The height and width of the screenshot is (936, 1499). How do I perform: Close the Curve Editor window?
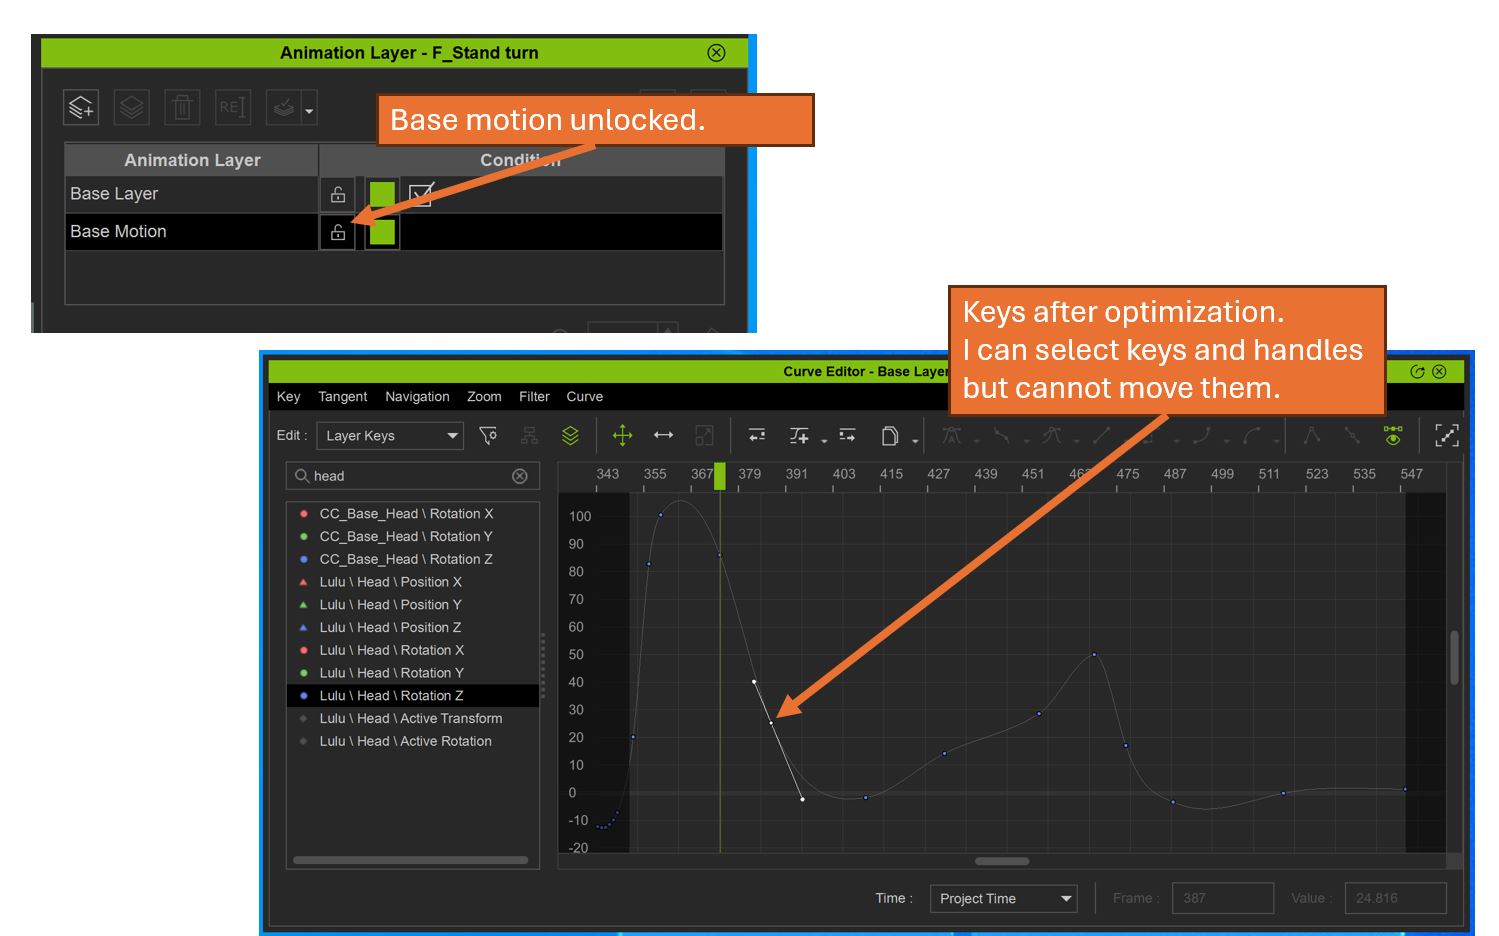click(x=1439, y=371)
